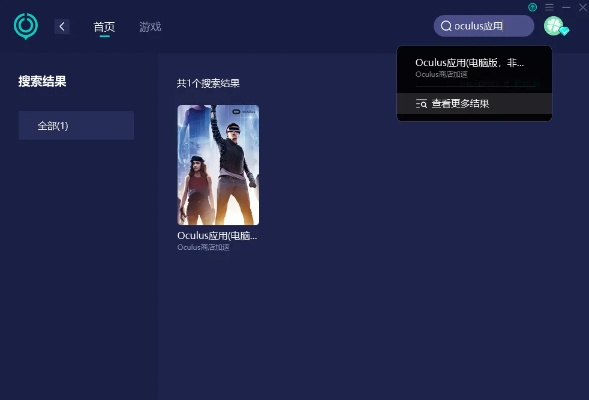The width and height of the screenshot is (589, 400).
Task: Select the Oculus应用(电脑版 search suggestion
Action: tap(474, 68)
